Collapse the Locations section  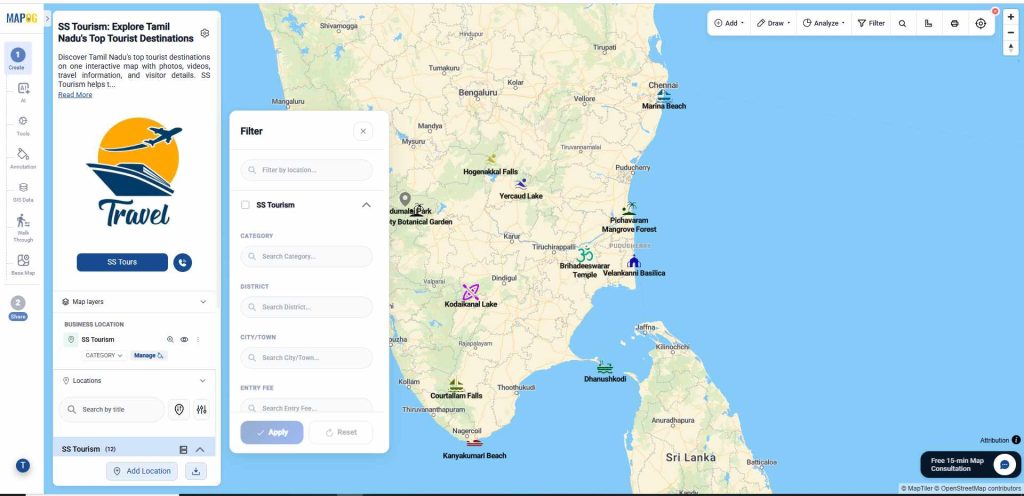(203, 380)
